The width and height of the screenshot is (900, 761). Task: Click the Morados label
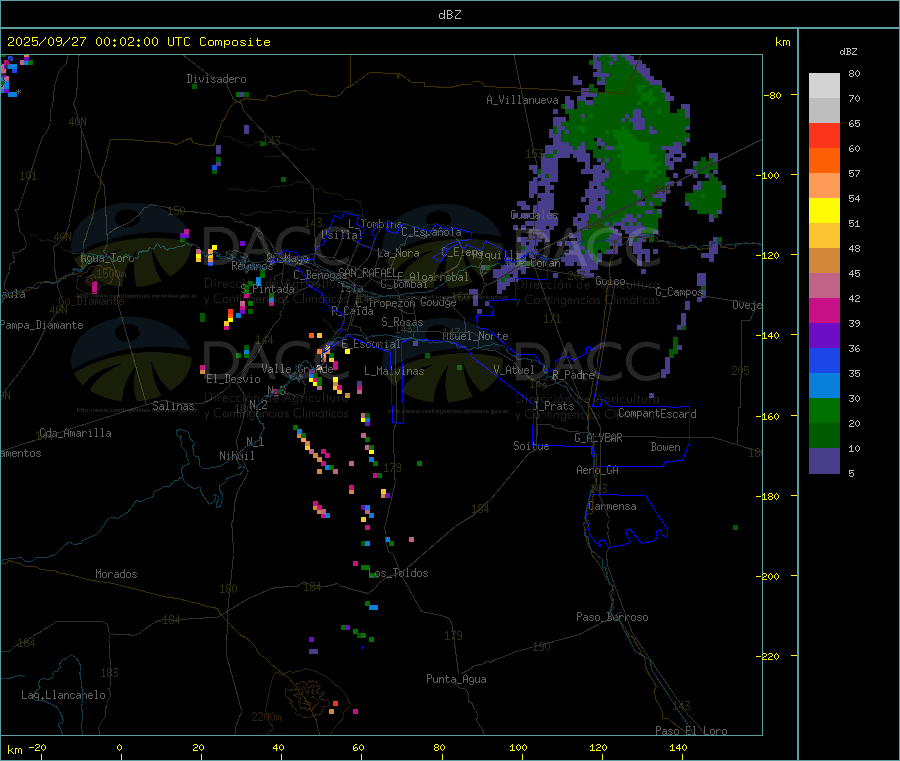click(x=116, y=574)
